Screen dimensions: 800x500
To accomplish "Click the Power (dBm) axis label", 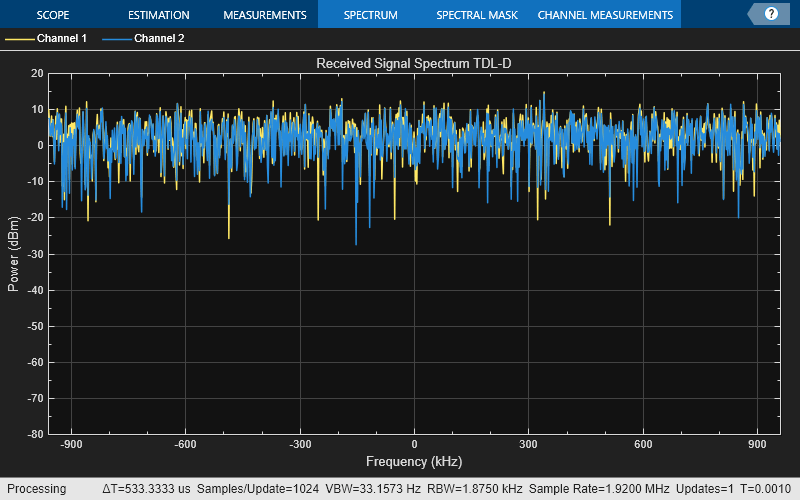I will [x=13, y=254].
